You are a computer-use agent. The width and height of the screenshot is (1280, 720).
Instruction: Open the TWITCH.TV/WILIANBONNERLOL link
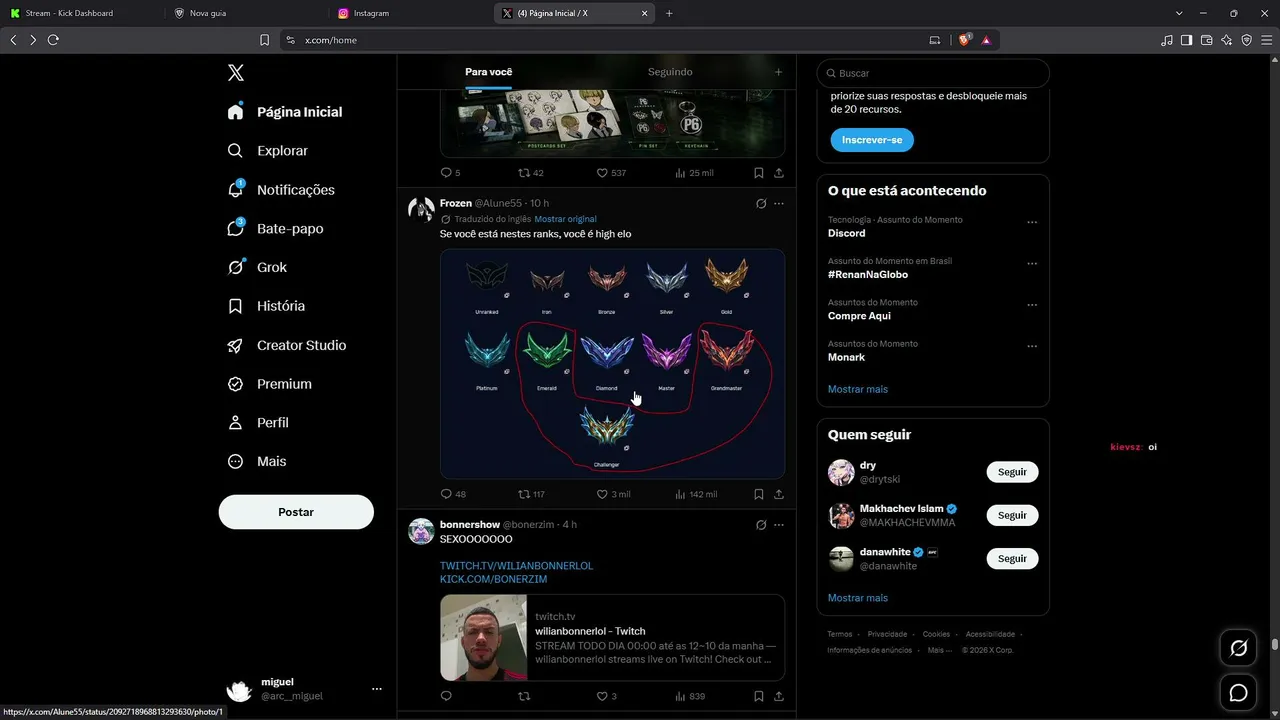pyautogui.click(x=516, y=566)
